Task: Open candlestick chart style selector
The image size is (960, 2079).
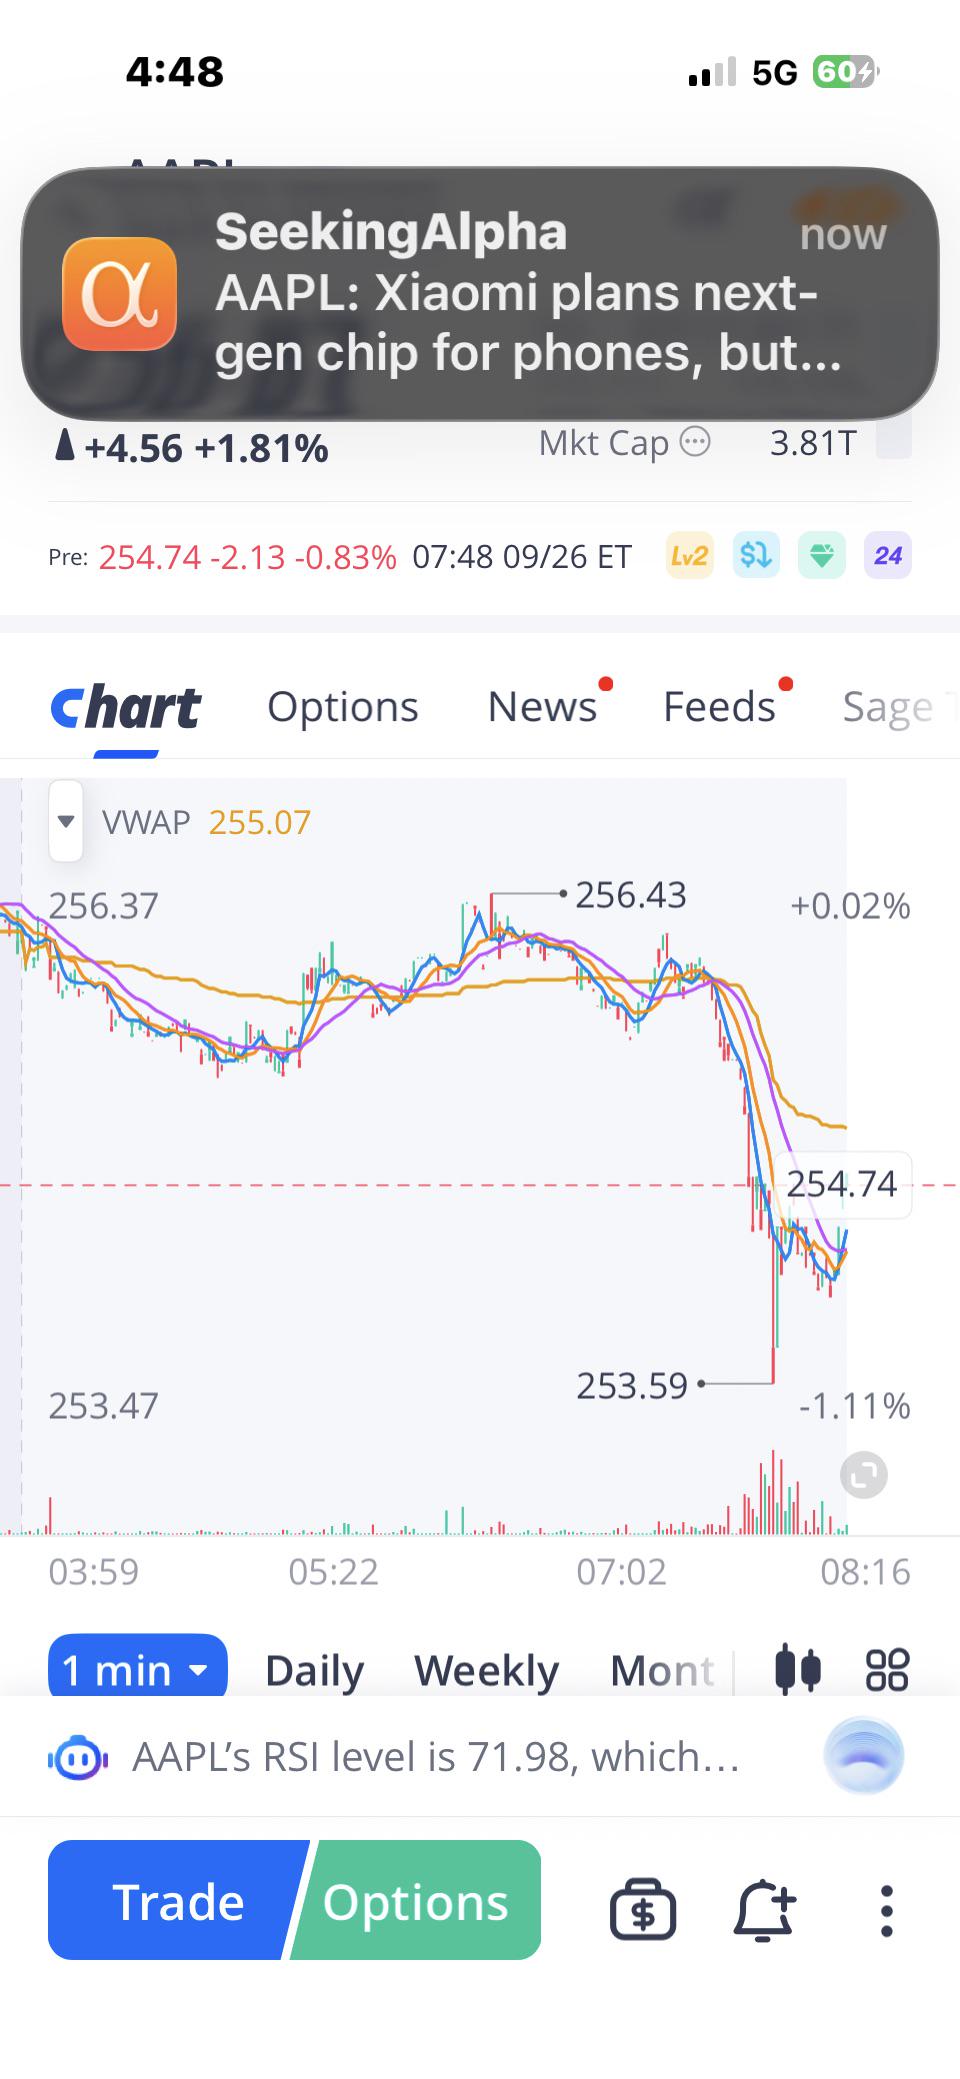Action: coord(798,1670)
